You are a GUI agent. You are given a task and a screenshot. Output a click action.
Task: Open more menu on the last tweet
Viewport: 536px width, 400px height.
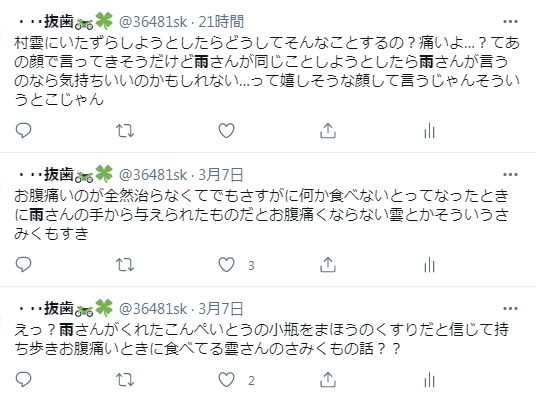[510, 309]
